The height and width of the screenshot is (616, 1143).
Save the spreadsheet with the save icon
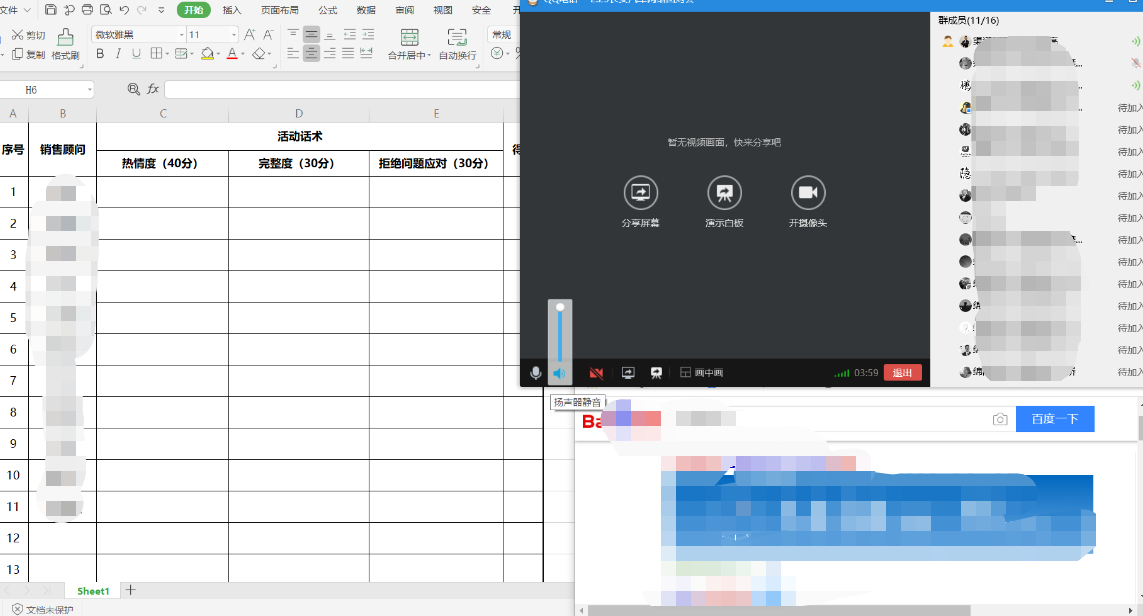50,9
